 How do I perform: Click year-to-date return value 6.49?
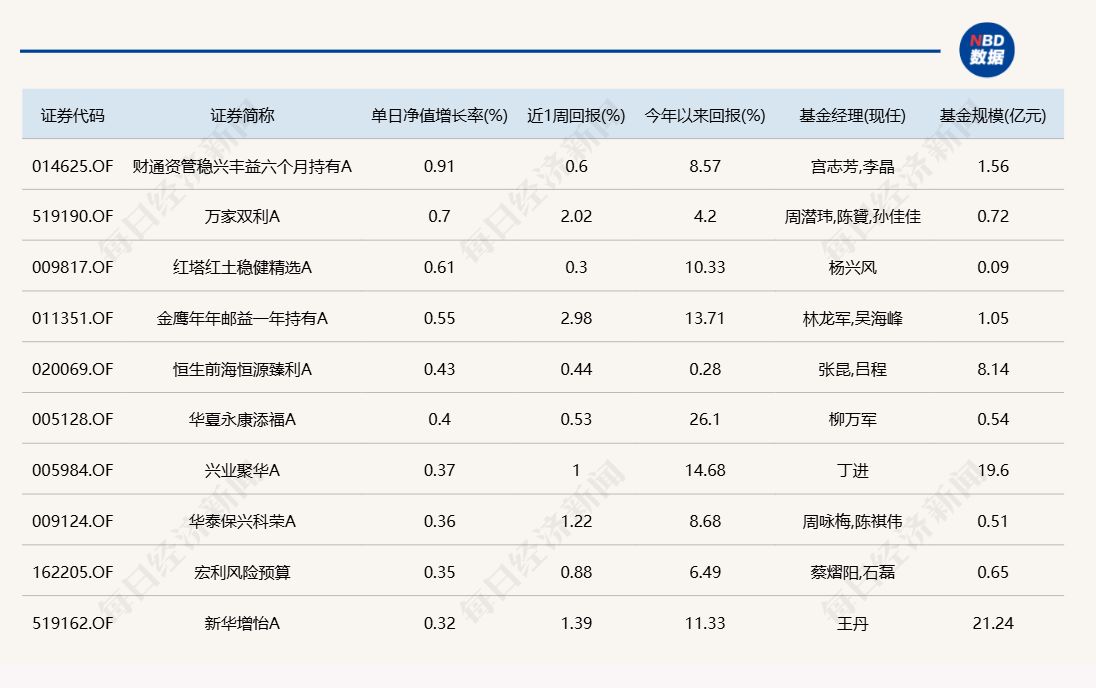pos(705,573)
